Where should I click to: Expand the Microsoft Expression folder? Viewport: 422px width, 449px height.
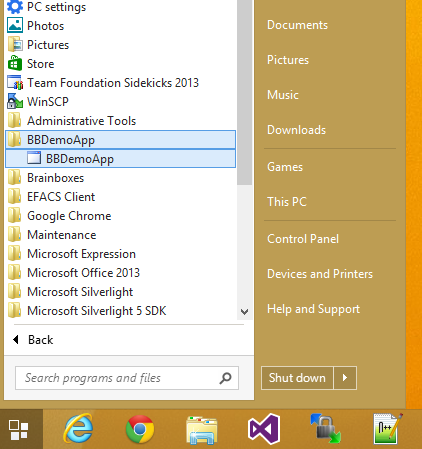point(72,254)
